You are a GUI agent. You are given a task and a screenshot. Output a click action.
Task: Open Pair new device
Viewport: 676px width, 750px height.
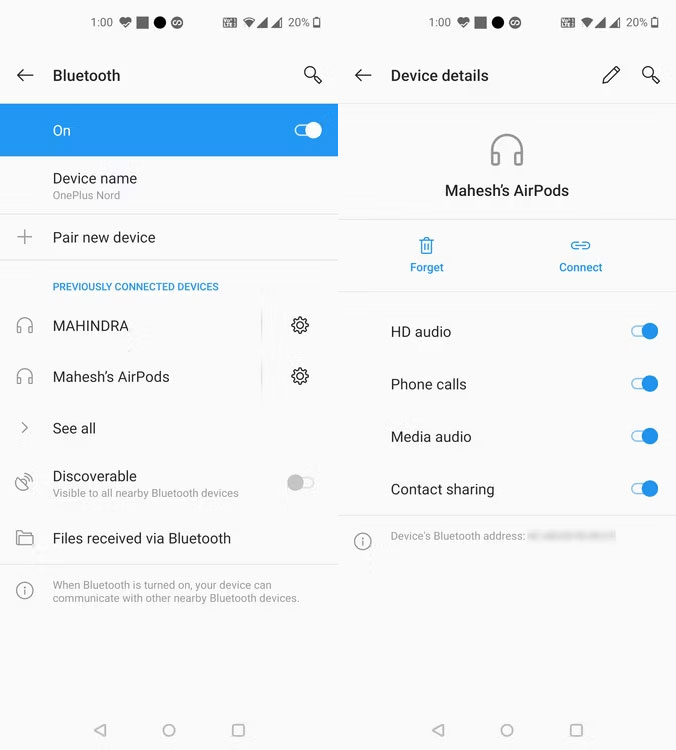pos(169,237)
